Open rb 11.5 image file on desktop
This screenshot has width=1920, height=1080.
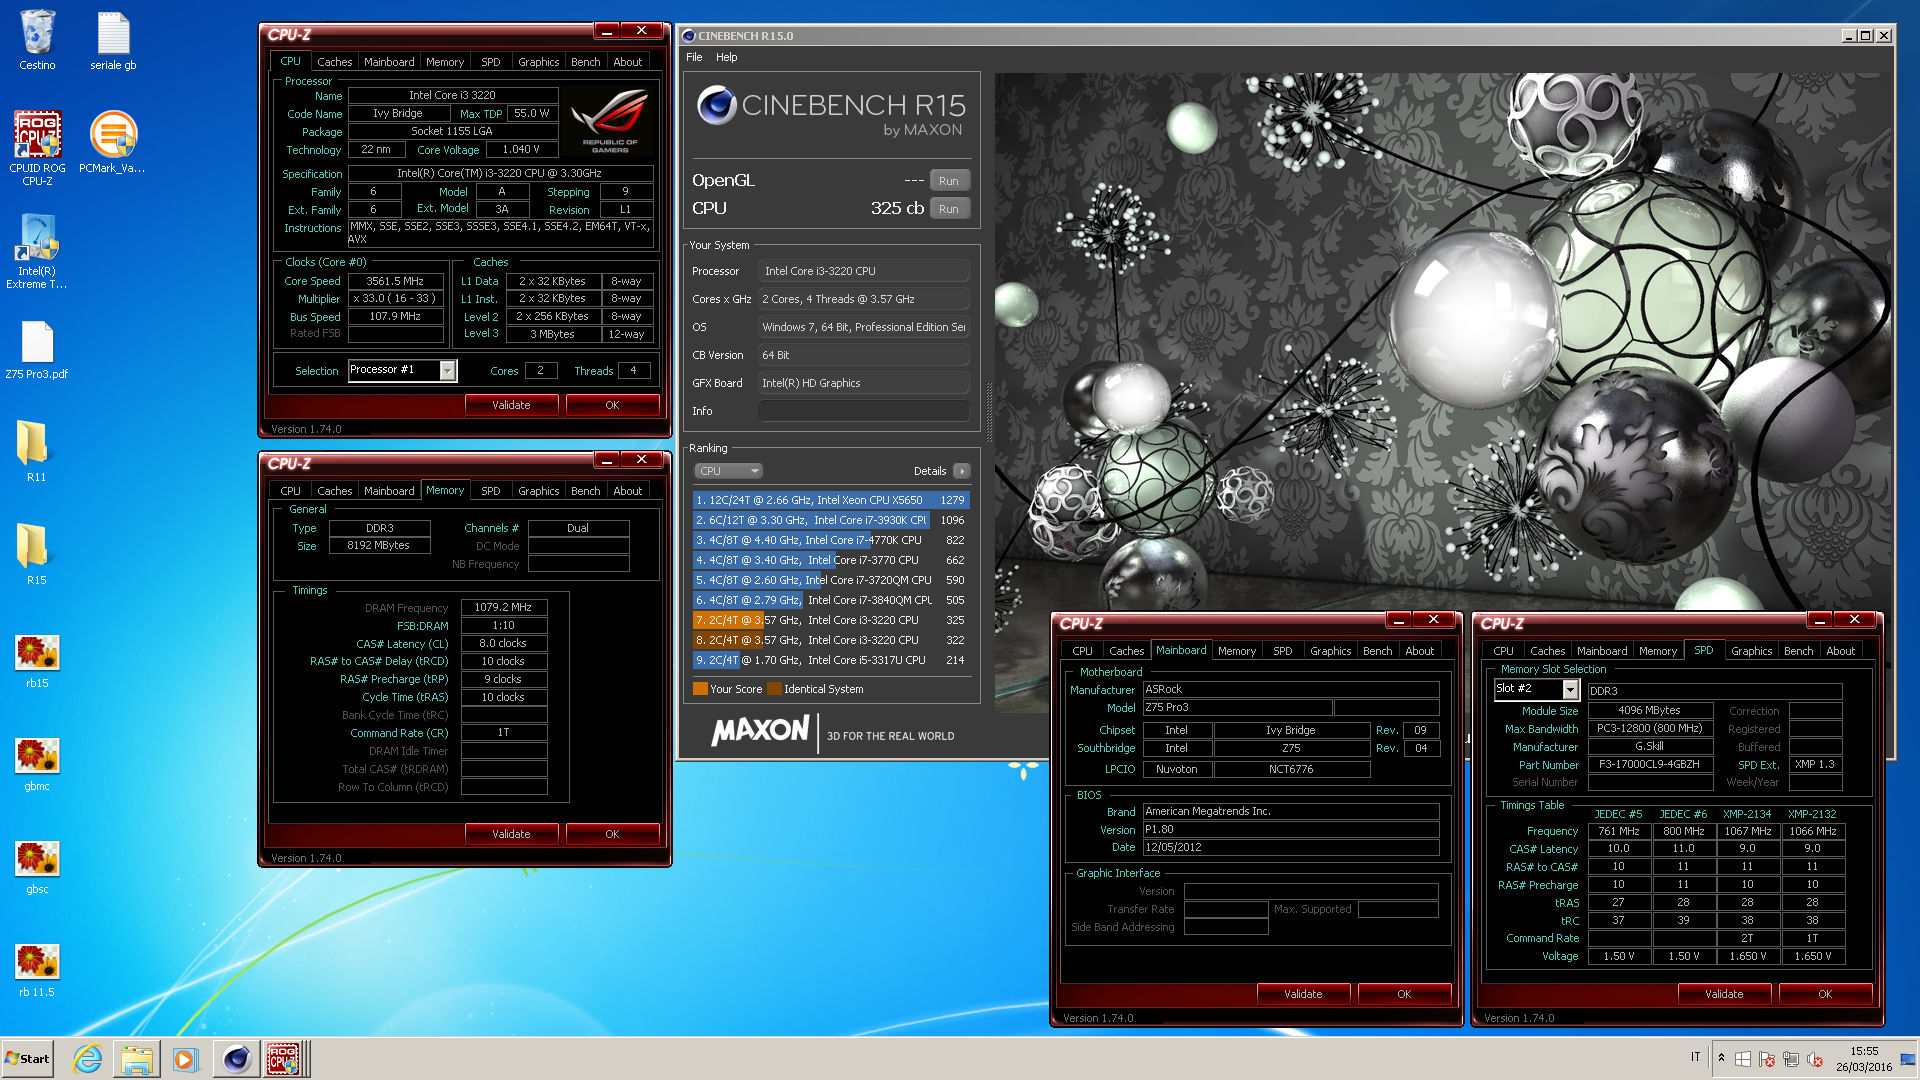(37, 969)
